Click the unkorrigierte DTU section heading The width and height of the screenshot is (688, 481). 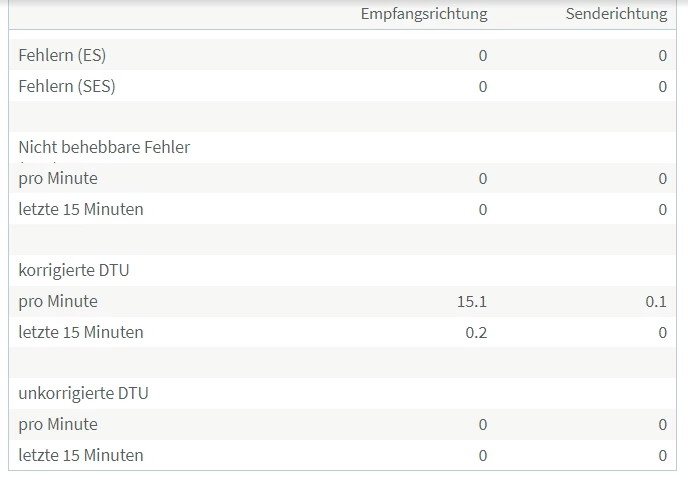[83, 394]
